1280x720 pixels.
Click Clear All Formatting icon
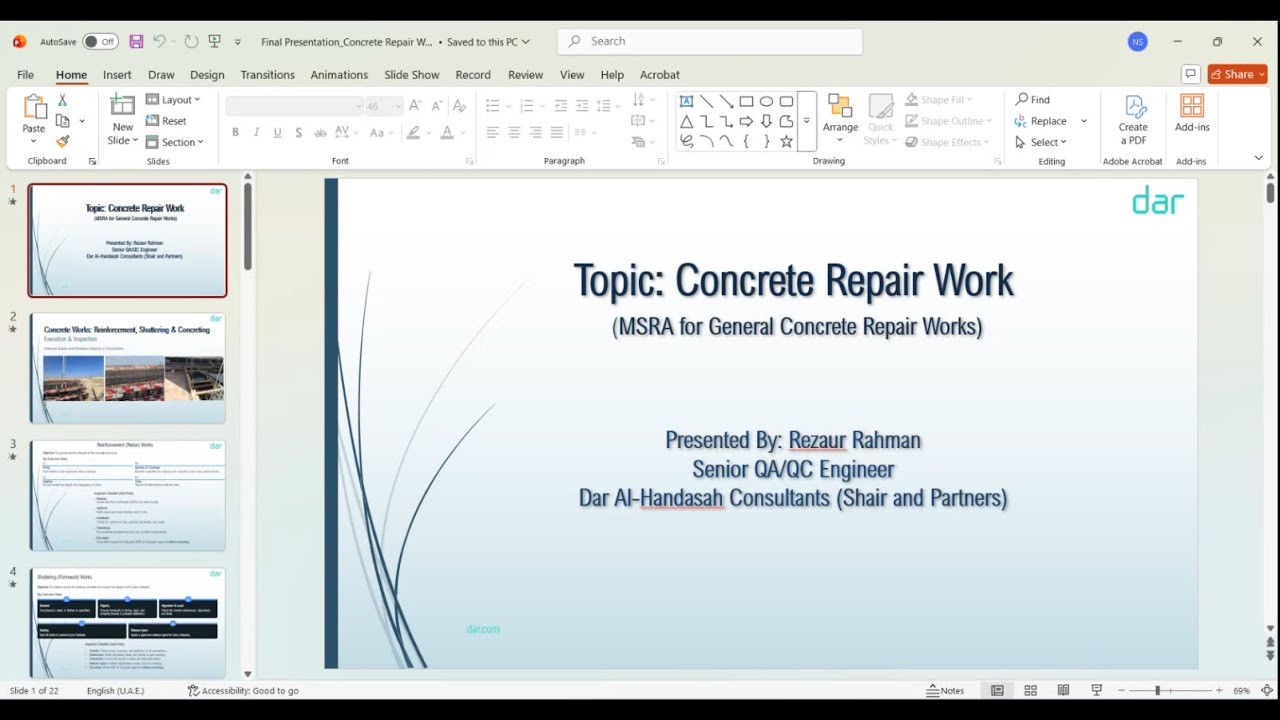point(459,106)
